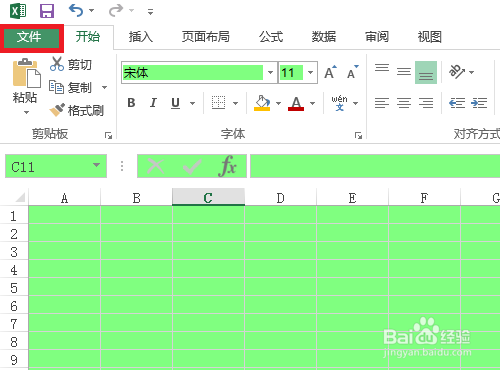The height and width of the screenshot is (370, 500).
Task: Expand the Name Box dropdown
Action: [x=97, y=165]
